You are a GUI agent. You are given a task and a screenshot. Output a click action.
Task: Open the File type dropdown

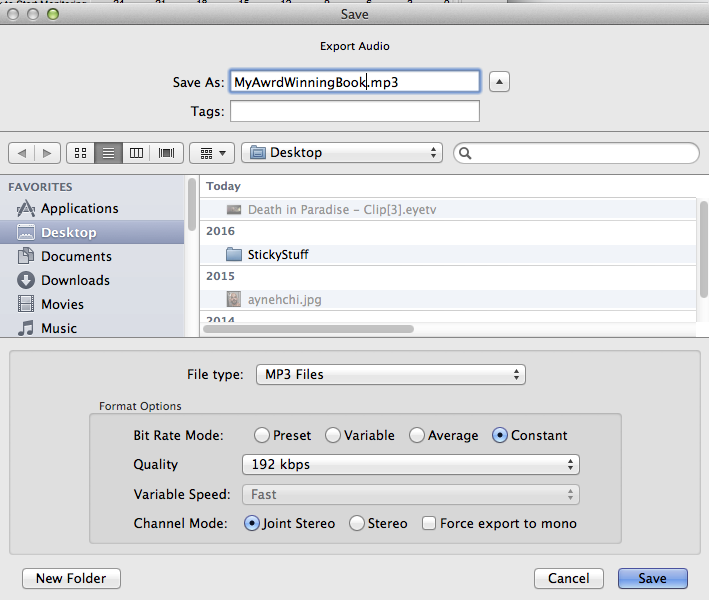[390, 374]
